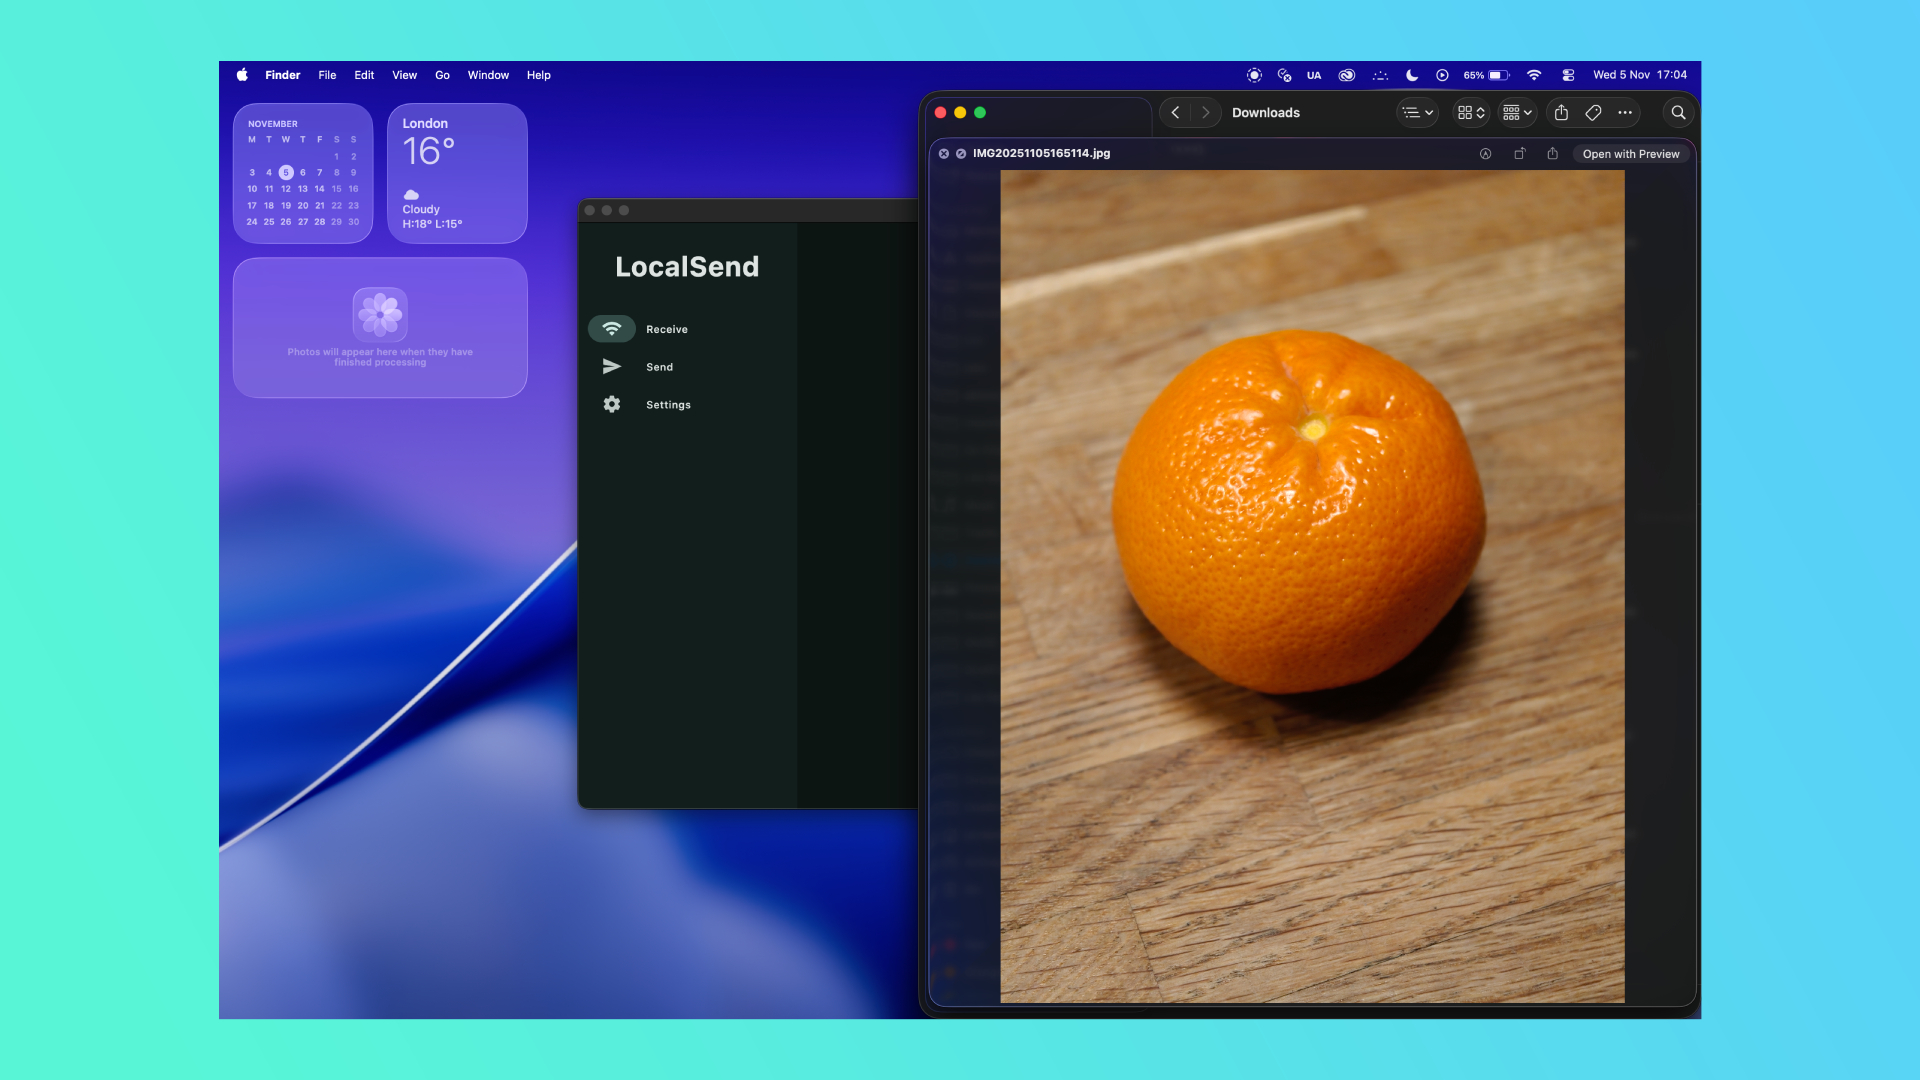The height and width of the screenshot is (1080, 1920).
Task: Click Open with Preview
Action: click(x=1630, y=154)
